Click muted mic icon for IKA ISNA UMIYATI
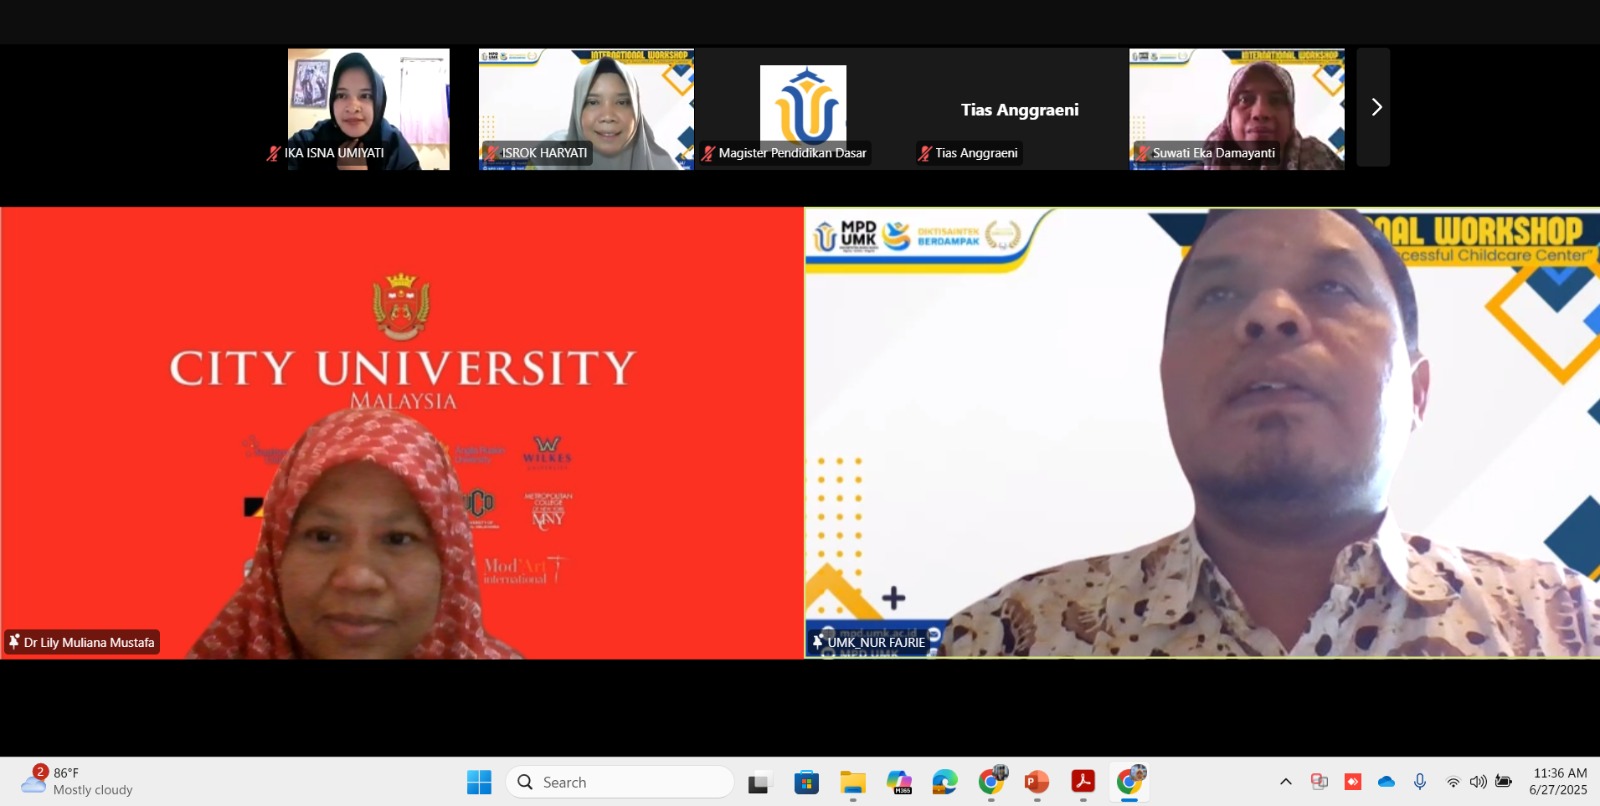Screen dimensions: 1600x806 [273, 153]
